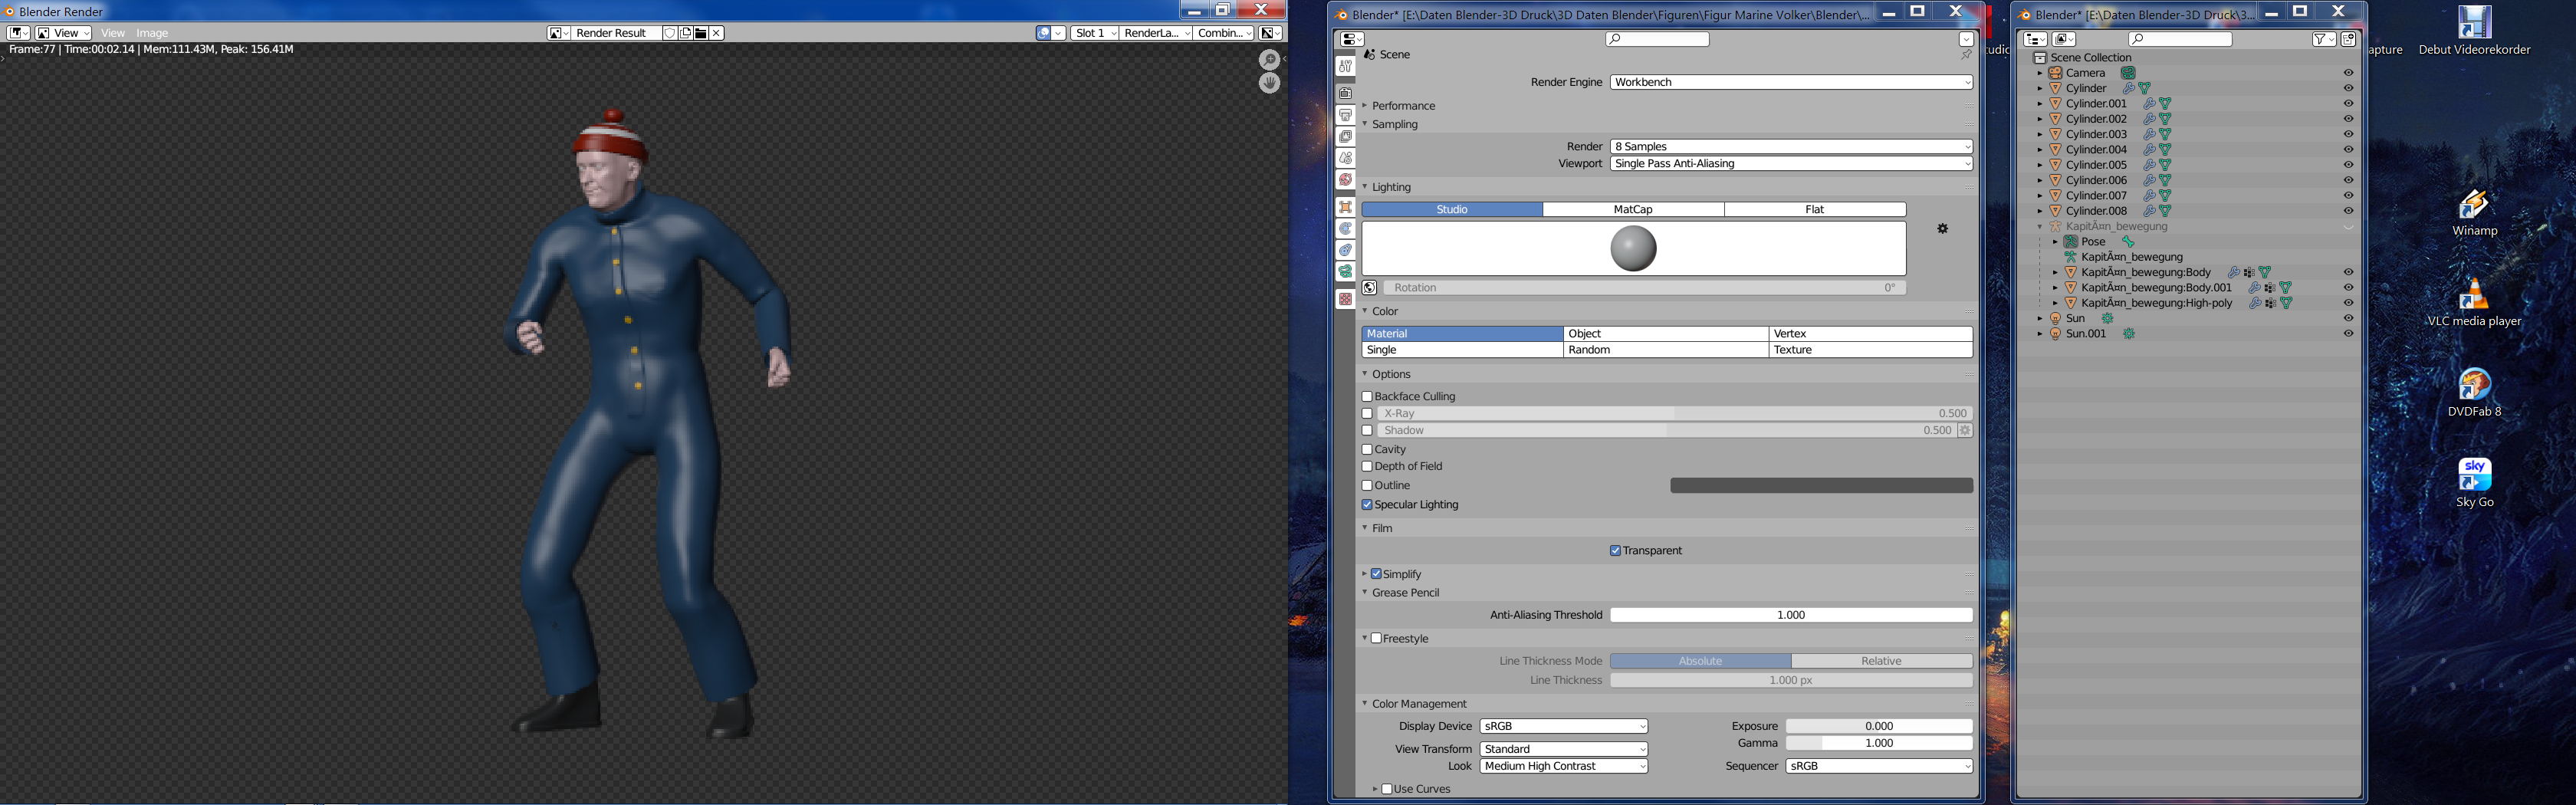Select the Random color button
This screenshot has height=805, width=2576.
tap(1664, 350)
